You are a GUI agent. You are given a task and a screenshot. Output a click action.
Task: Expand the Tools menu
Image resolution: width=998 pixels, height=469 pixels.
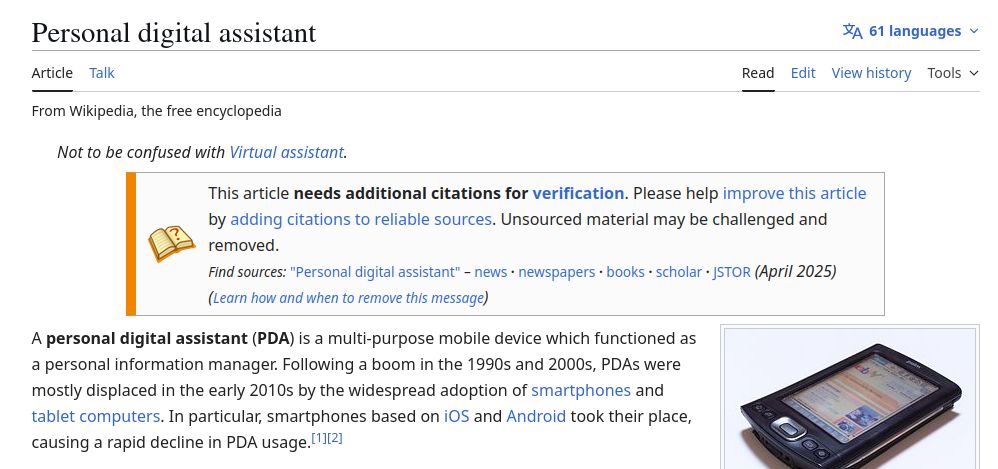[x=953, y=73]
